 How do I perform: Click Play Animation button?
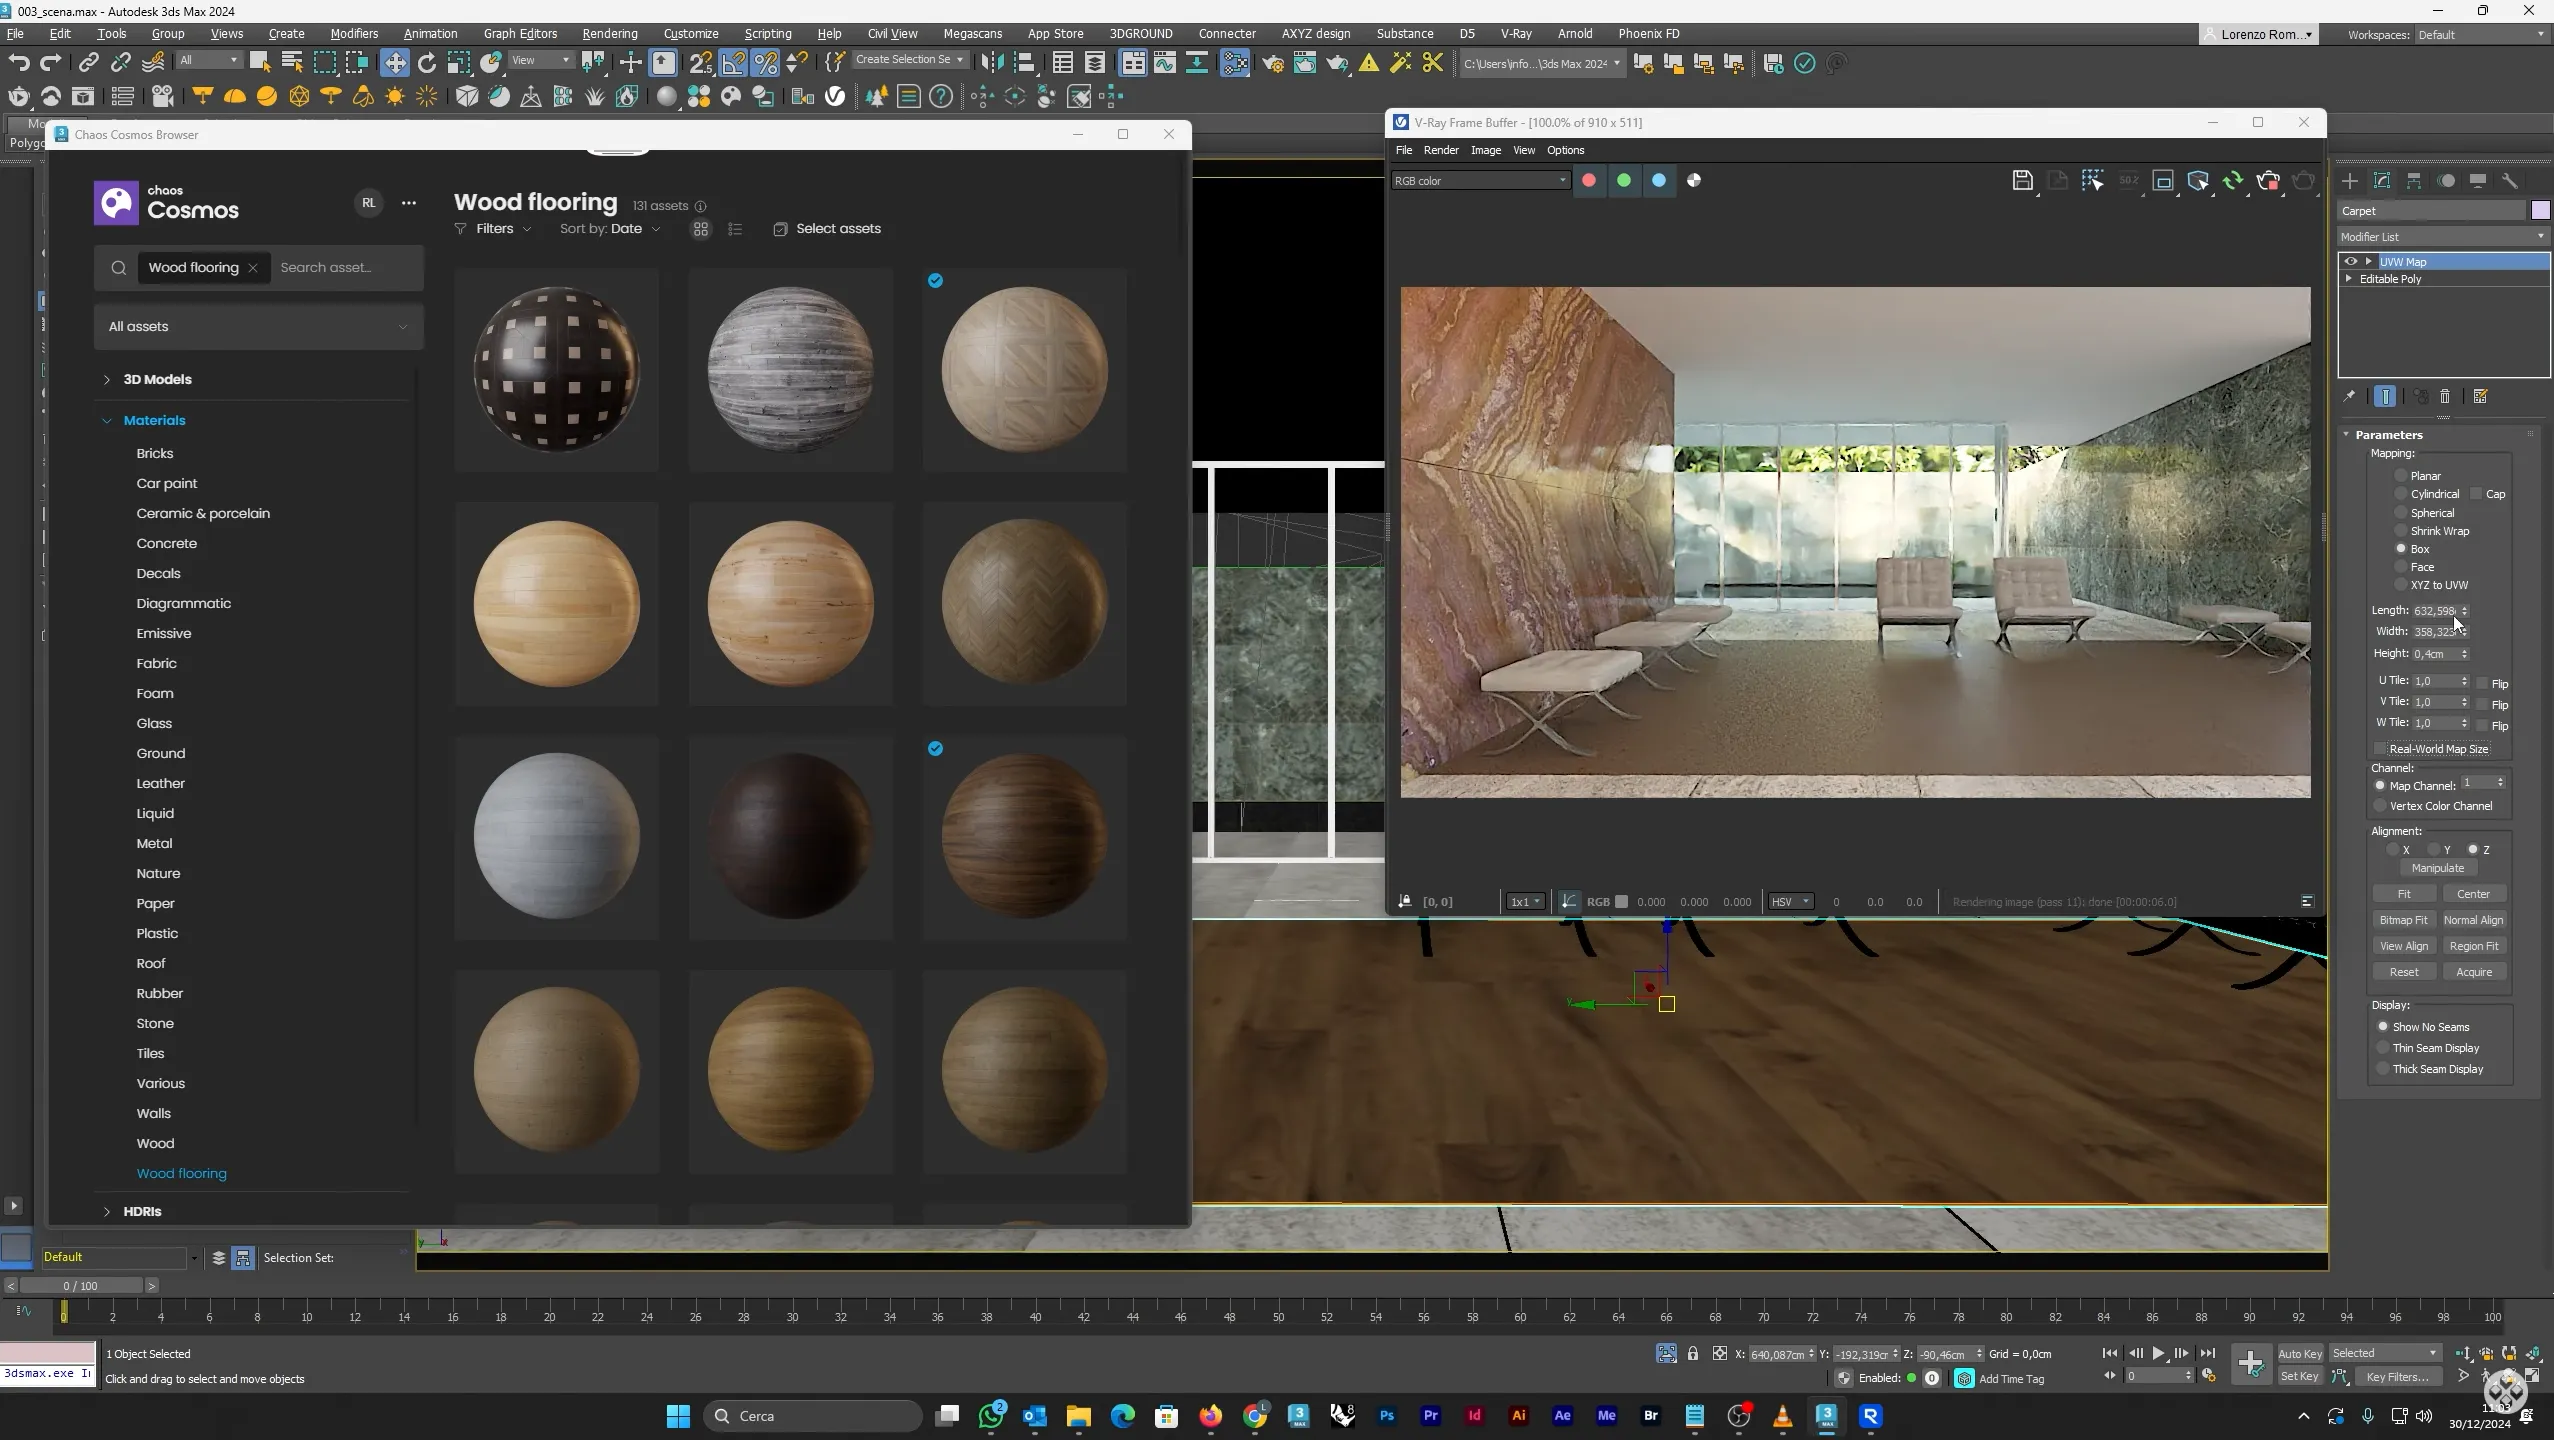[x=2158, y=1353]
